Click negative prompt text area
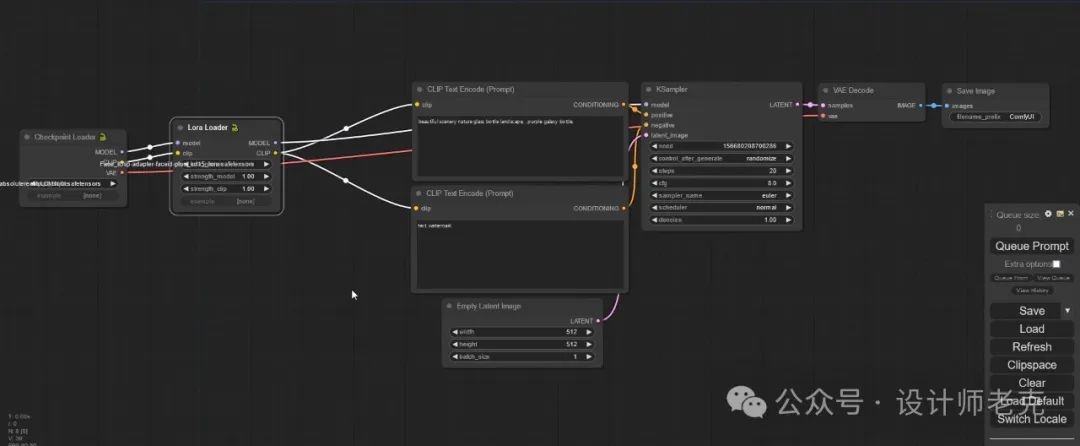Image resolution: width=1080 pixels, height=446 pixels. 520,254
